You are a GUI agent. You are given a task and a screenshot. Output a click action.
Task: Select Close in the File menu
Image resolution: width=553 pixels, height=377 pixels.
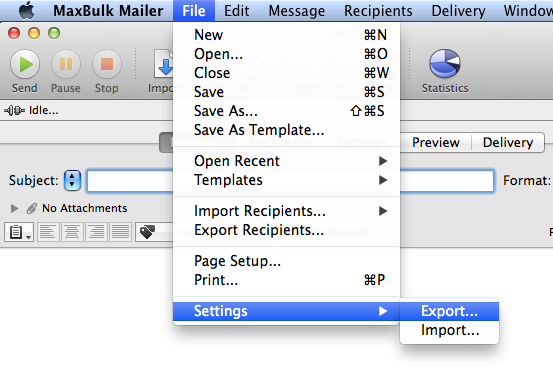point(286,73)
